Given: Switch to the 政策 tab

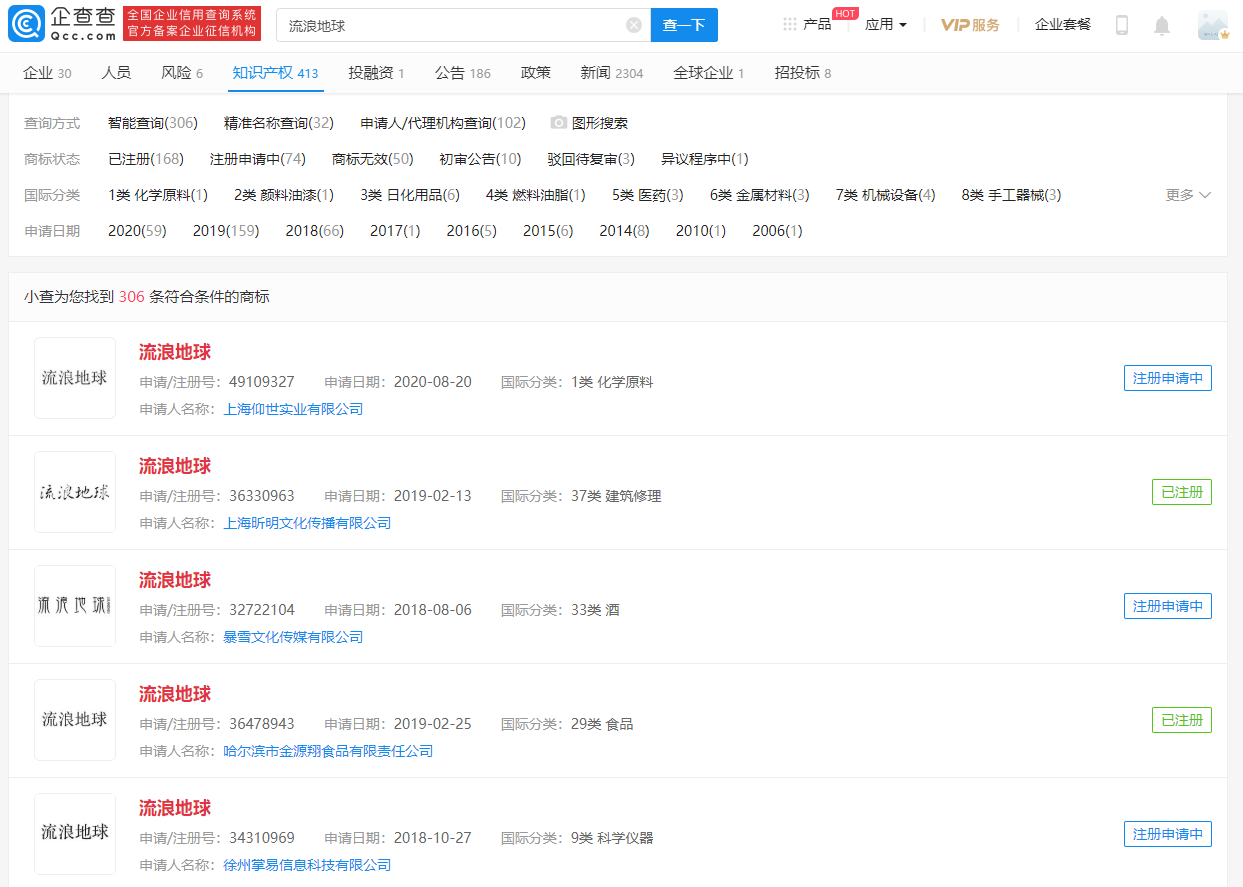Looking at the screenshot, I should pyautogui.click(x=536, y=73).
